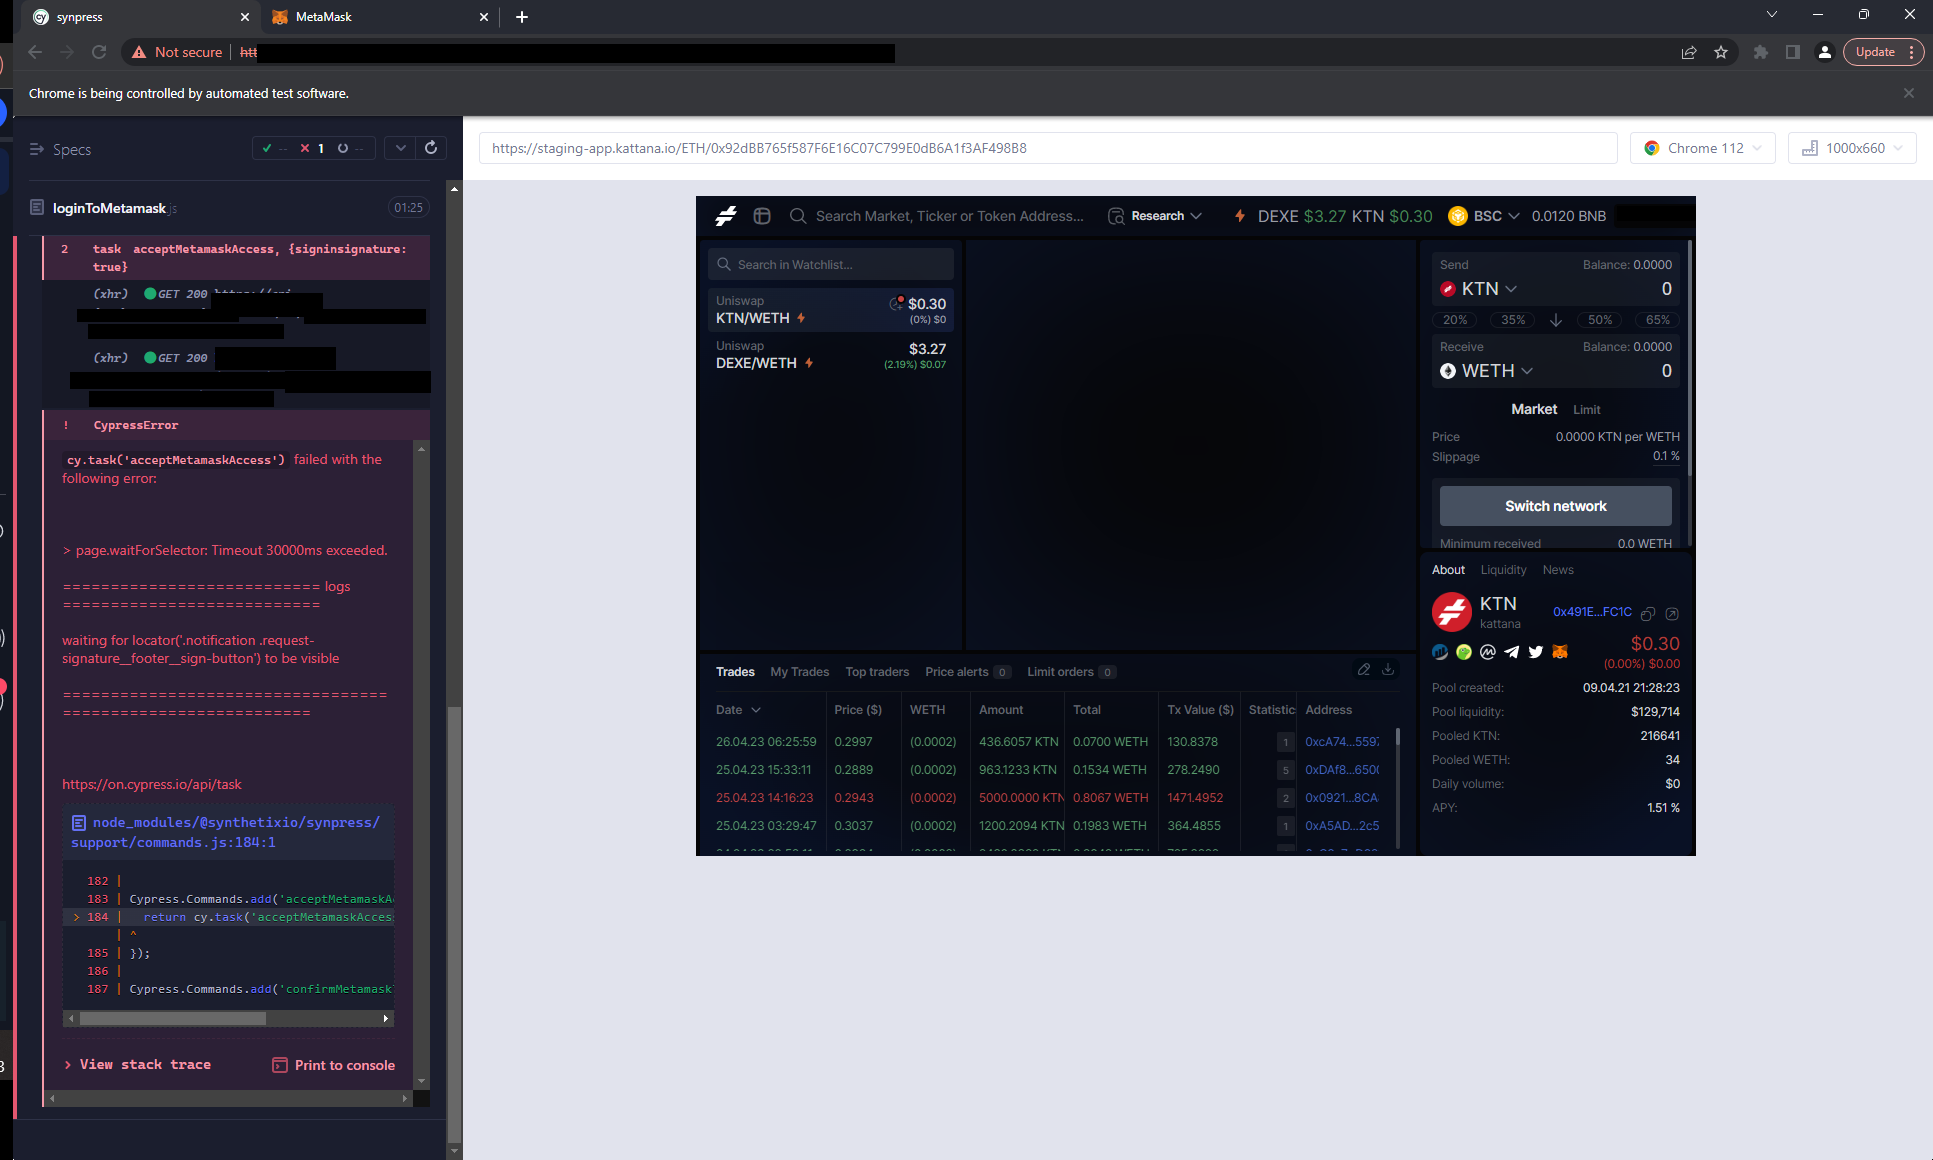The image size is (1933, 1160).
Task: Open the 1000x660 viewport size dropdown
Action: click(x=1852, y=148)
